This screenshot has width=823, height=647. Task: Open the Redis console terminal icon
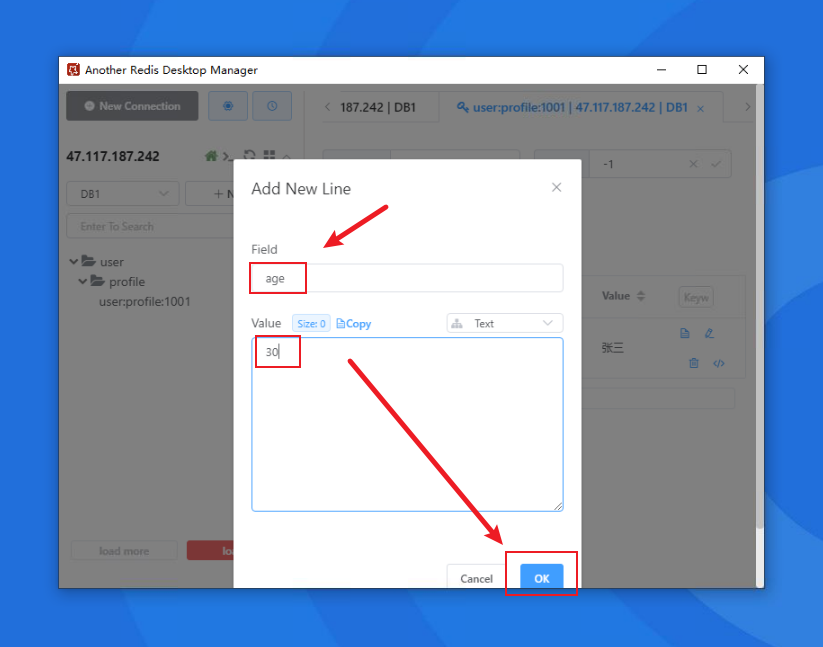(227, 156)
